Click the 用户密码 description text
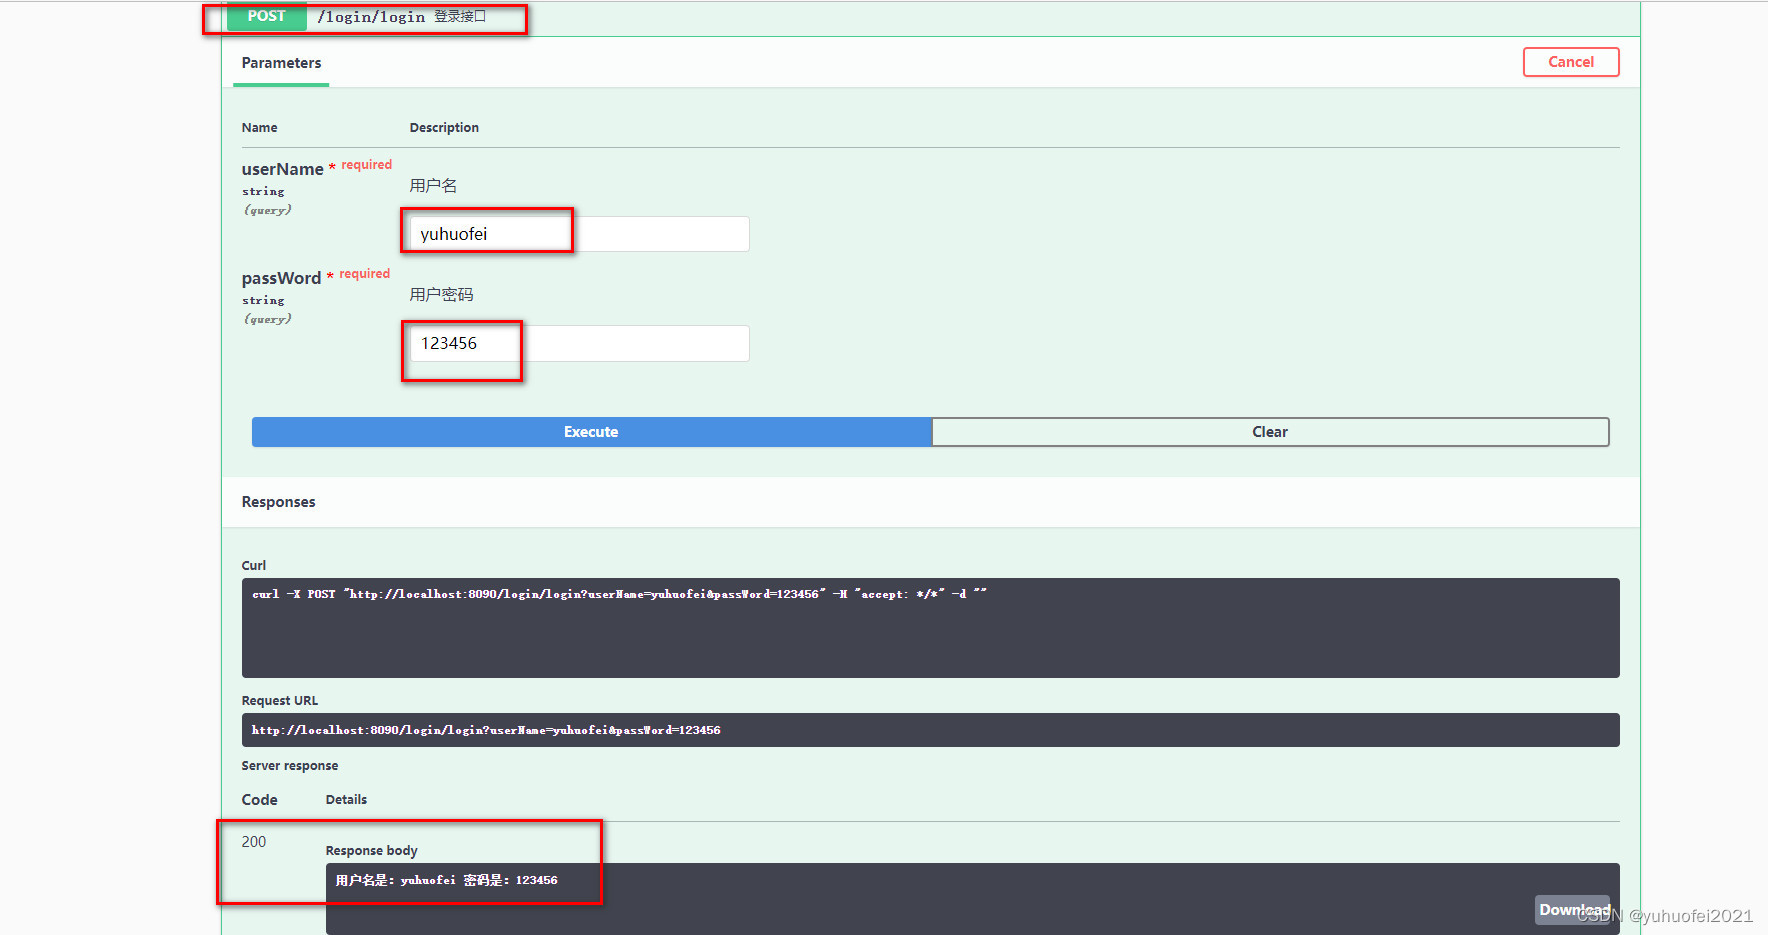 tap(441, 295)
